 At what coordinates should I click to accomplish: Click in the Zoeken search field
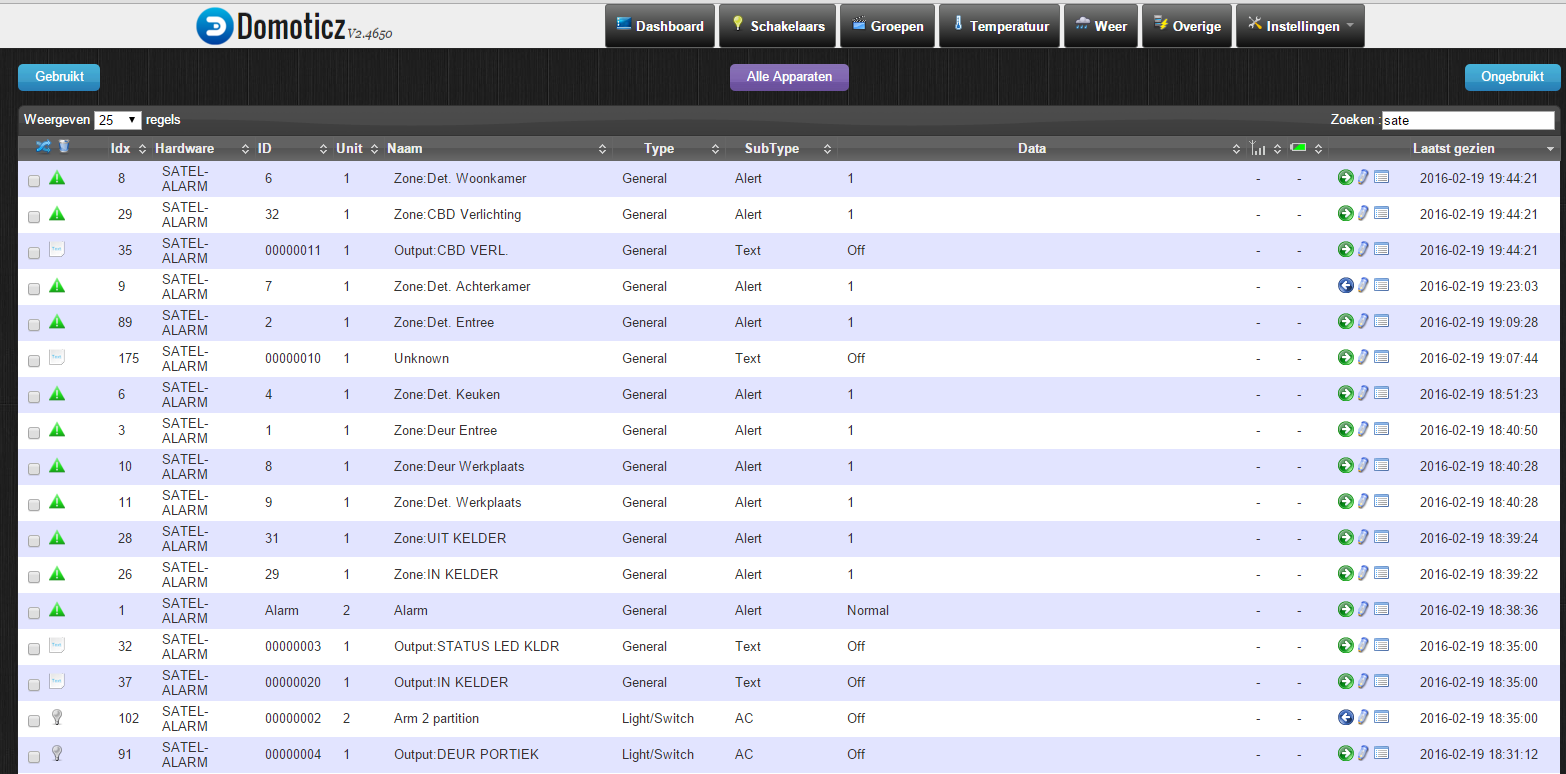coord(1467,120)
